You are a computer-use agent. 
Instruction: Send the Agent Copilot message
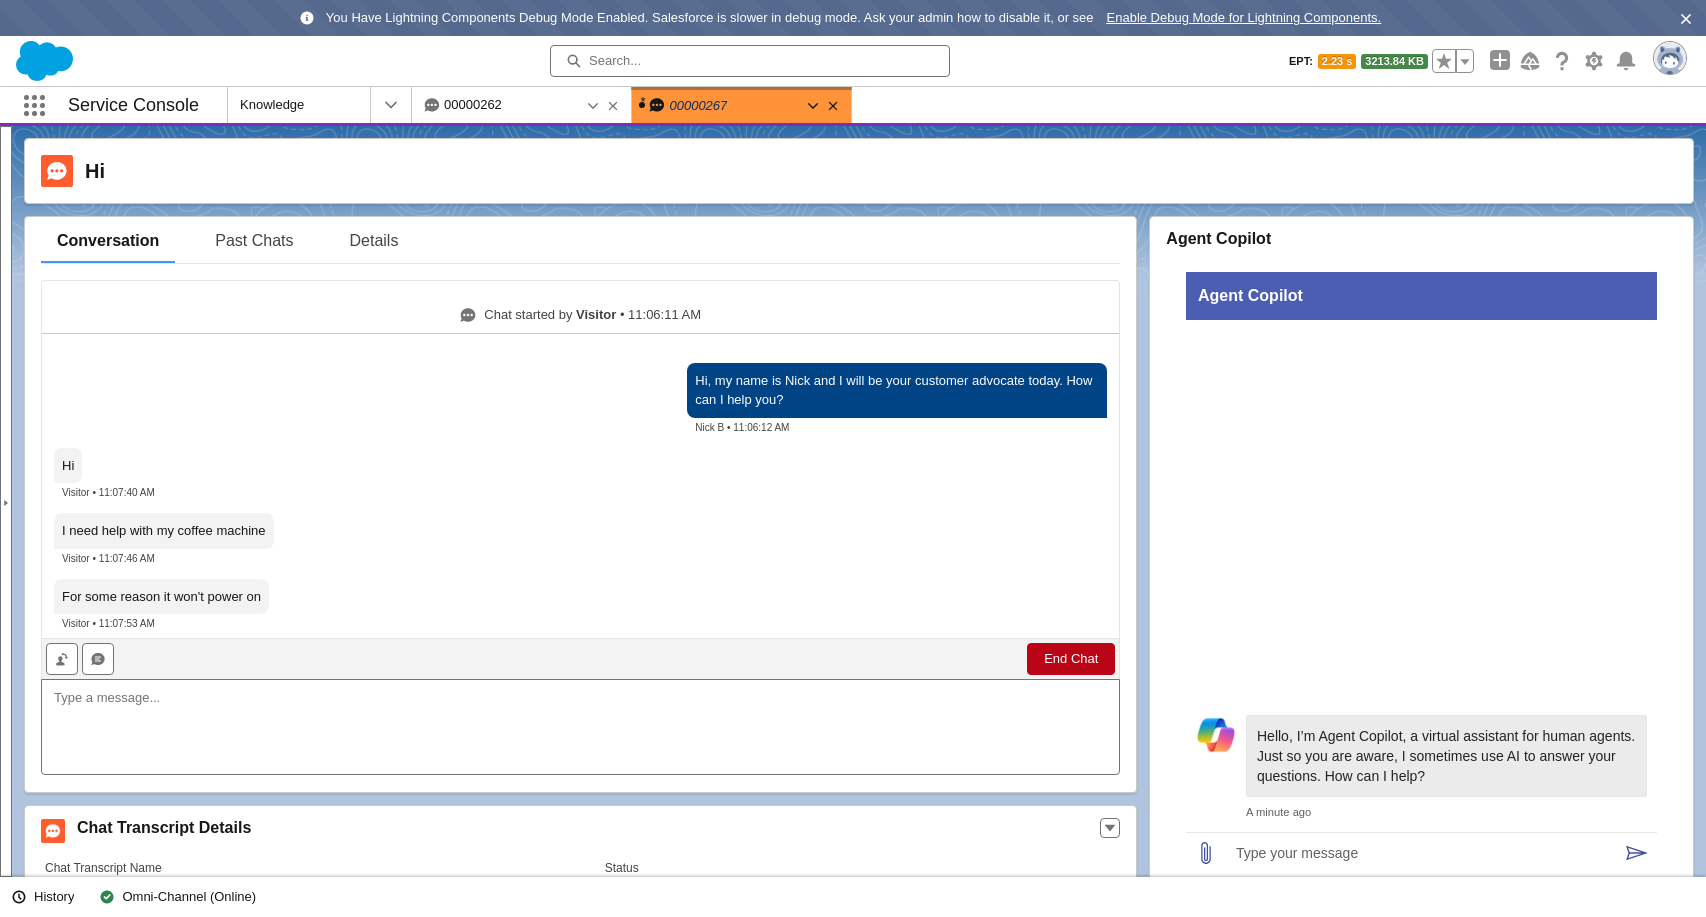coord(1636,852)
